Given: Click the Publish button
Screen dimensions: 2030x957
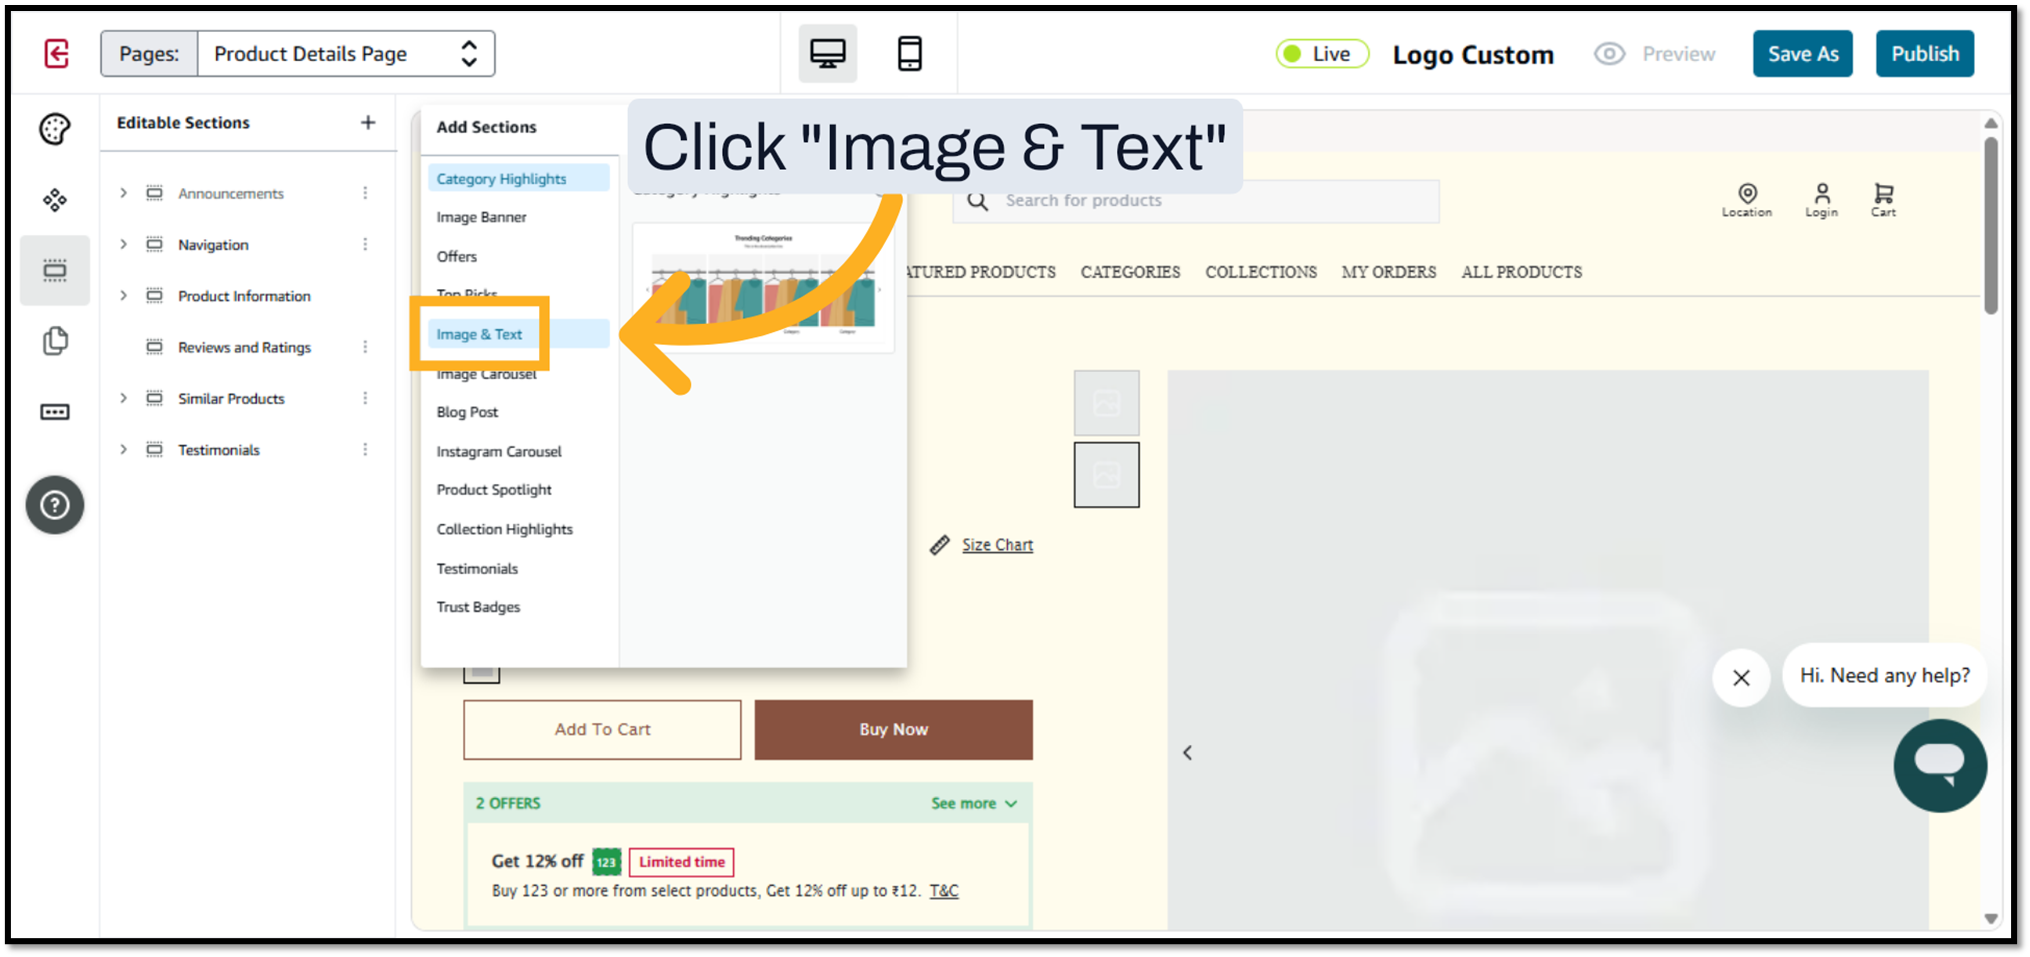Looking at the screenshot, I should [x=1924, y=54].
